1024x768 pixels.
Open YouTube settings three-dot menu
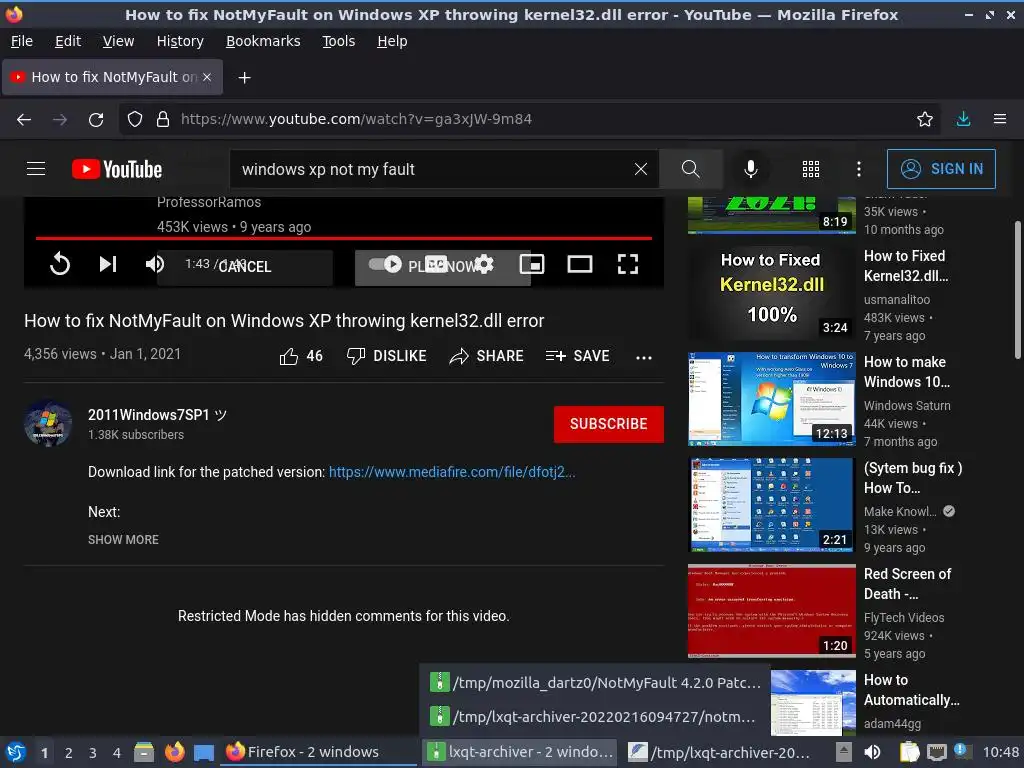pyautogui.click(x=858, y=169)
